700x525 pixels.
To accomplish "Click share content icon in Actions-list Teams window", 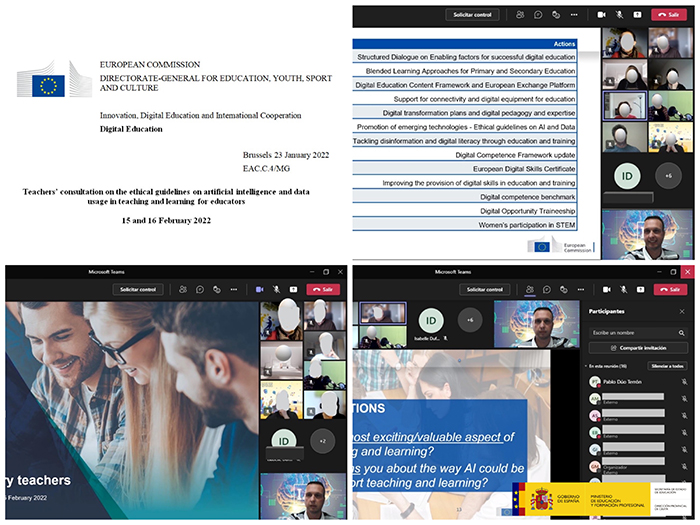I will click(x=637, y=15).
